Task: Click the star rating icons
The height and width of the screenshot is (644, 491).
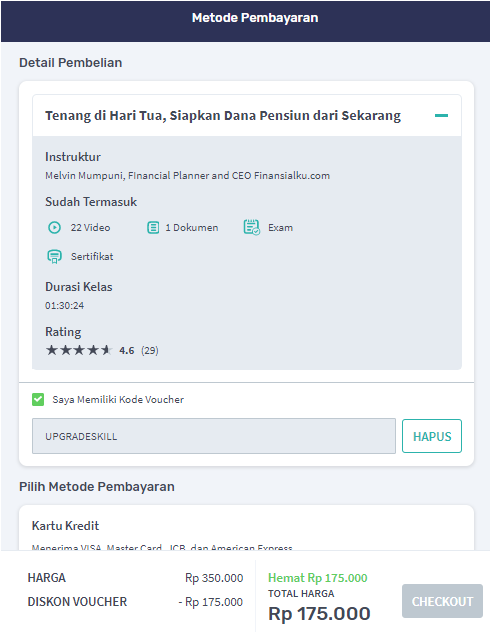Action: point(78,350)
